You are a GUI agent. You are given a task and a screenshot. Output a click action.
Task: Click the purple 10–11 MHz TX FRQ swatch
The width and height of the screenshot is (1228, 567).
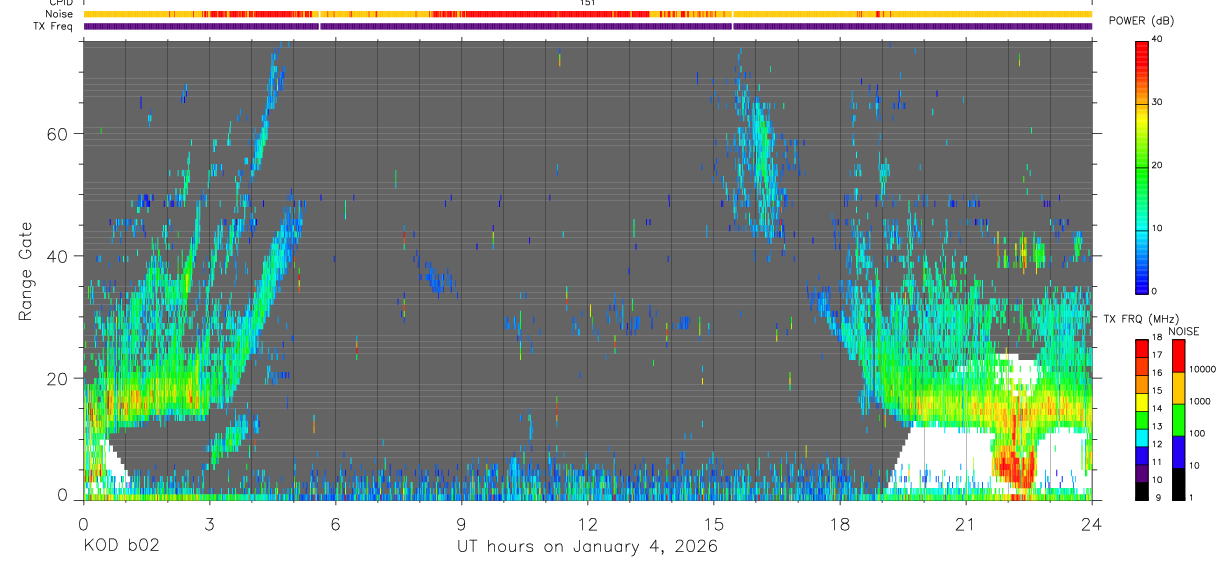tap(1141, 473)
